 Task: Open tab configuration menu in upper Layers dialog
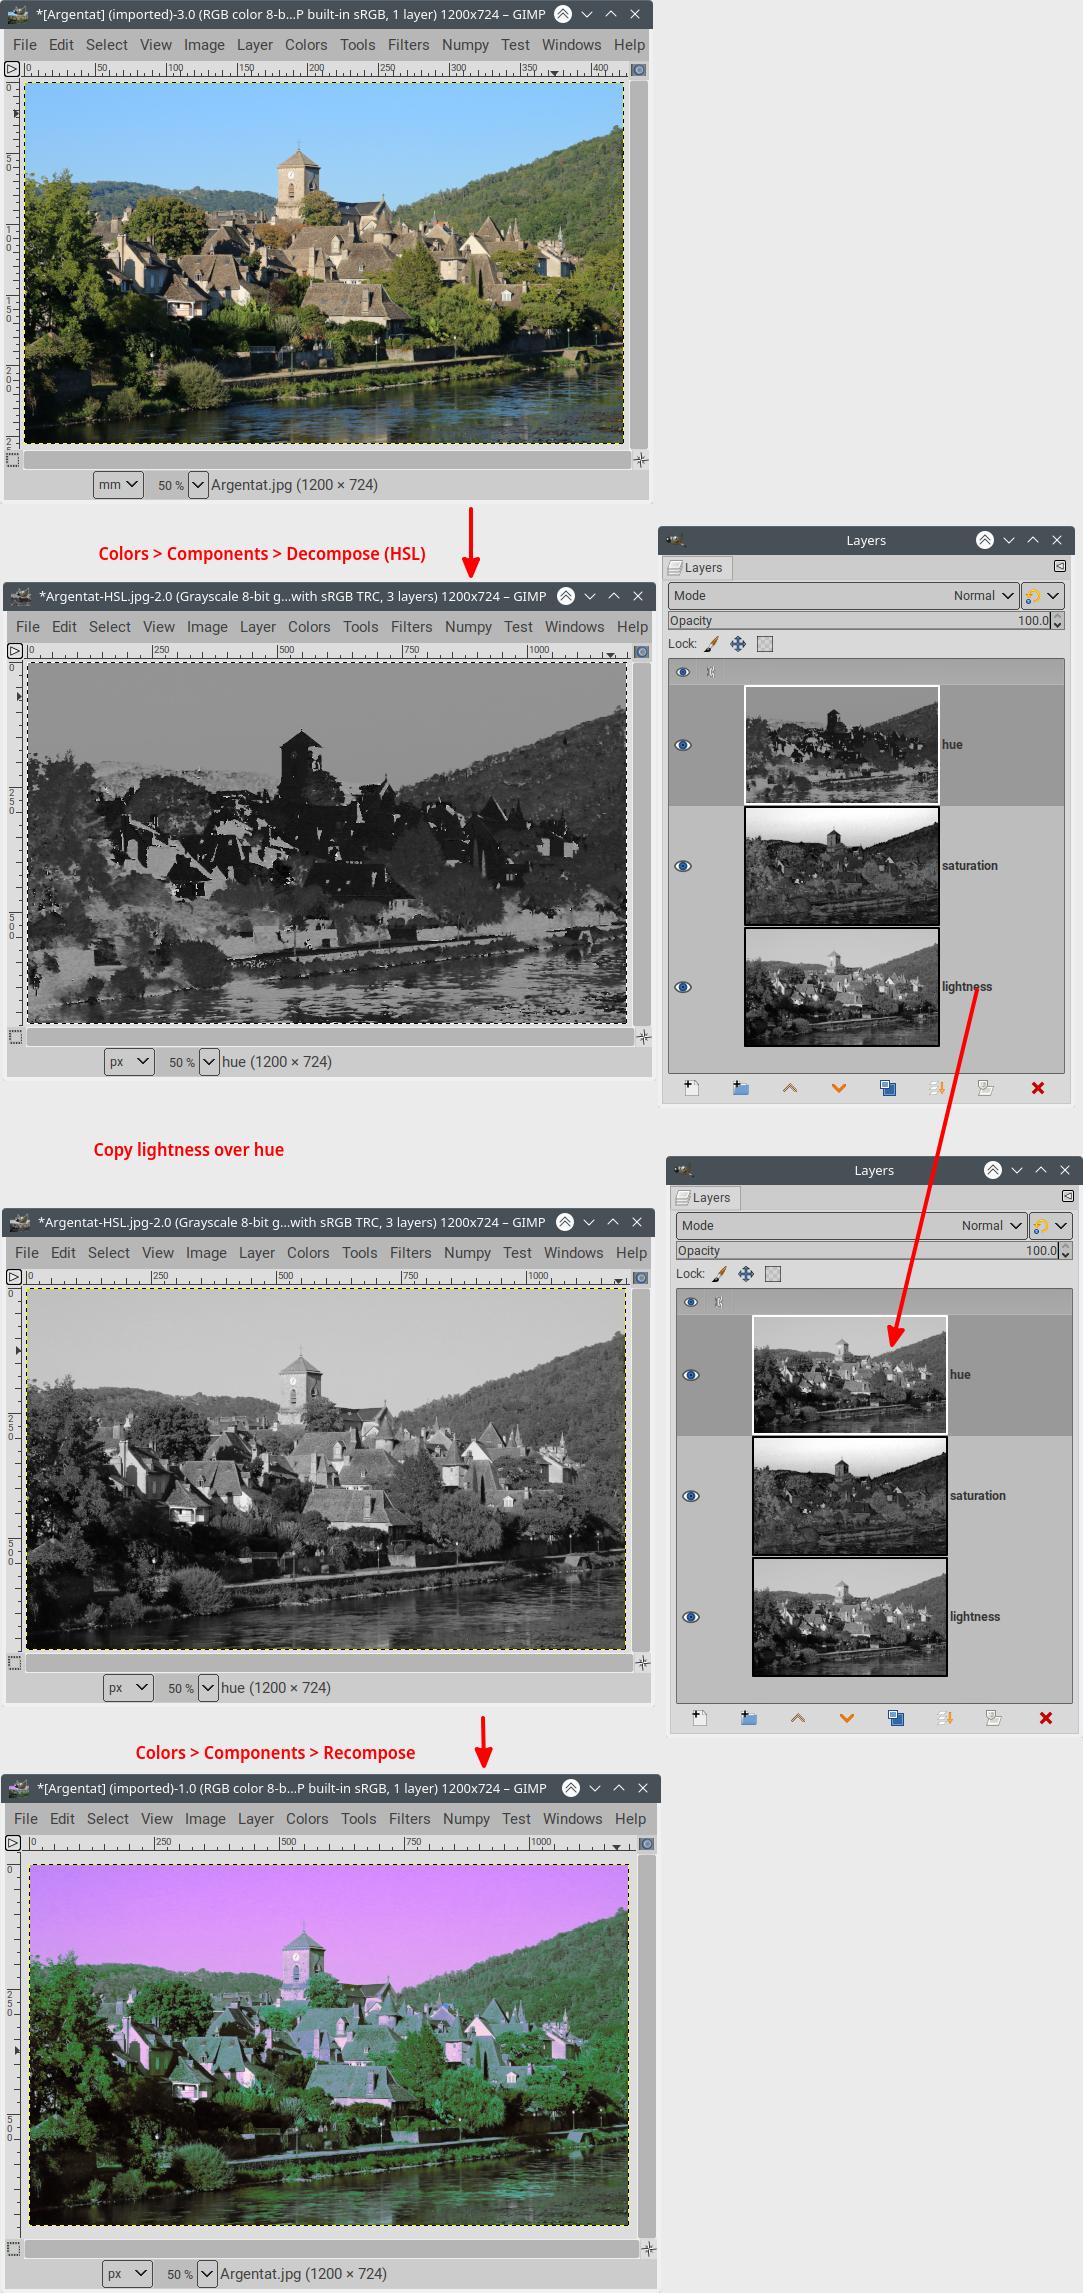(x=1060, y=566)
